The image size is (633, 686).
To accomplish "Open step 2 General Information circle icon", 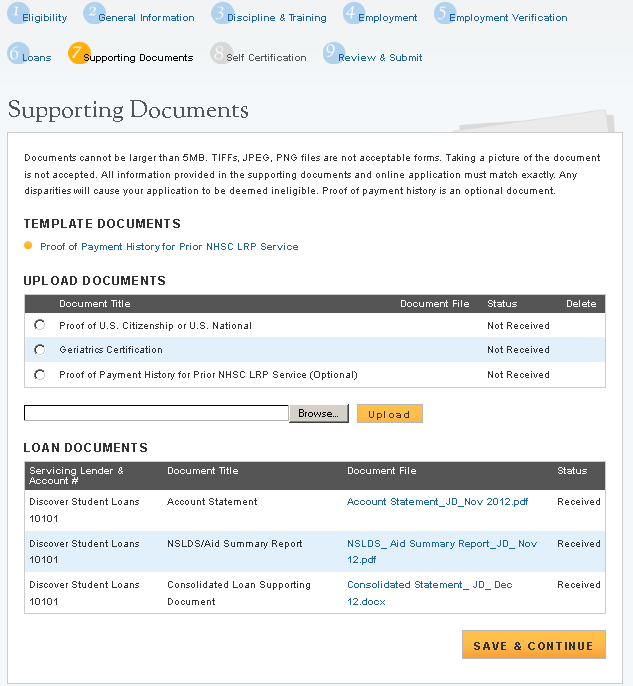I will [x=94, y=13].
